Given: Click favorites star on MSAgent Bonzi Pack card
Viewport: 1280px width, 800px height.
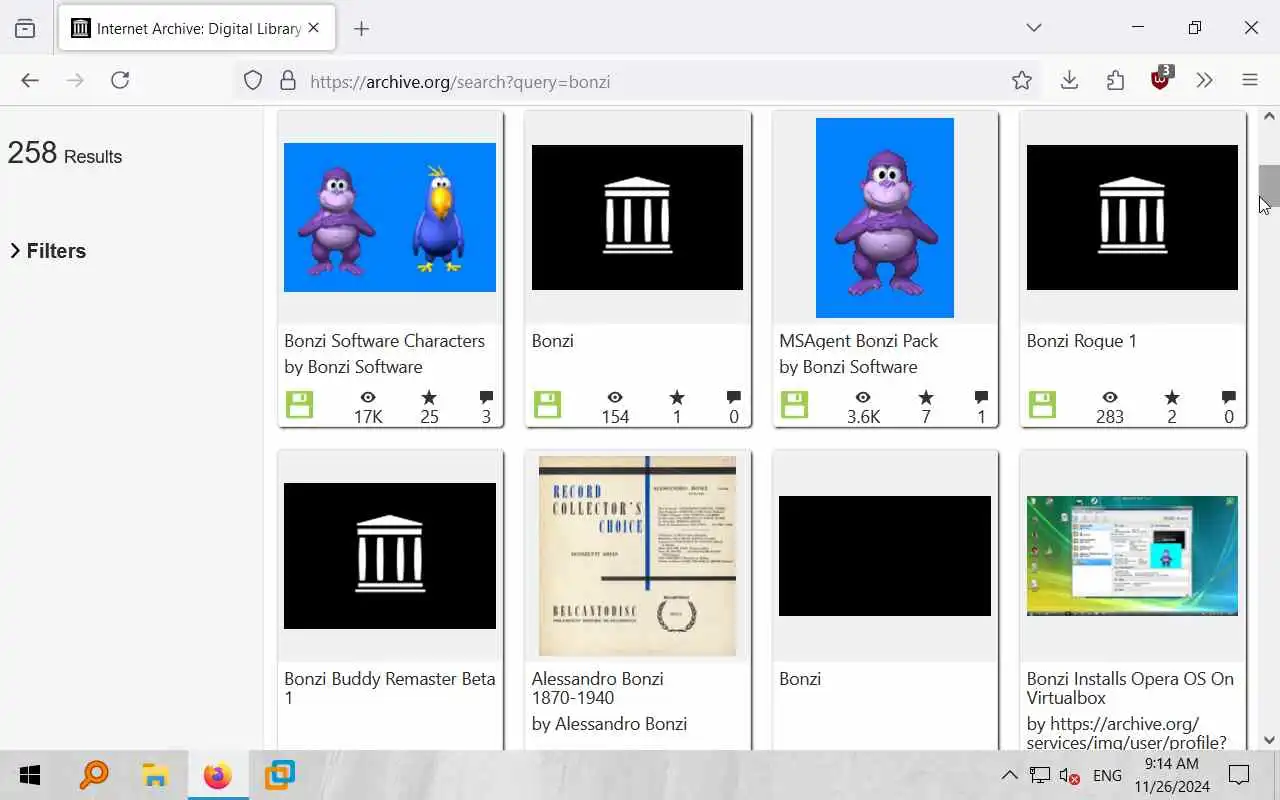Looking at the screenshot, I should click(925, 398).
